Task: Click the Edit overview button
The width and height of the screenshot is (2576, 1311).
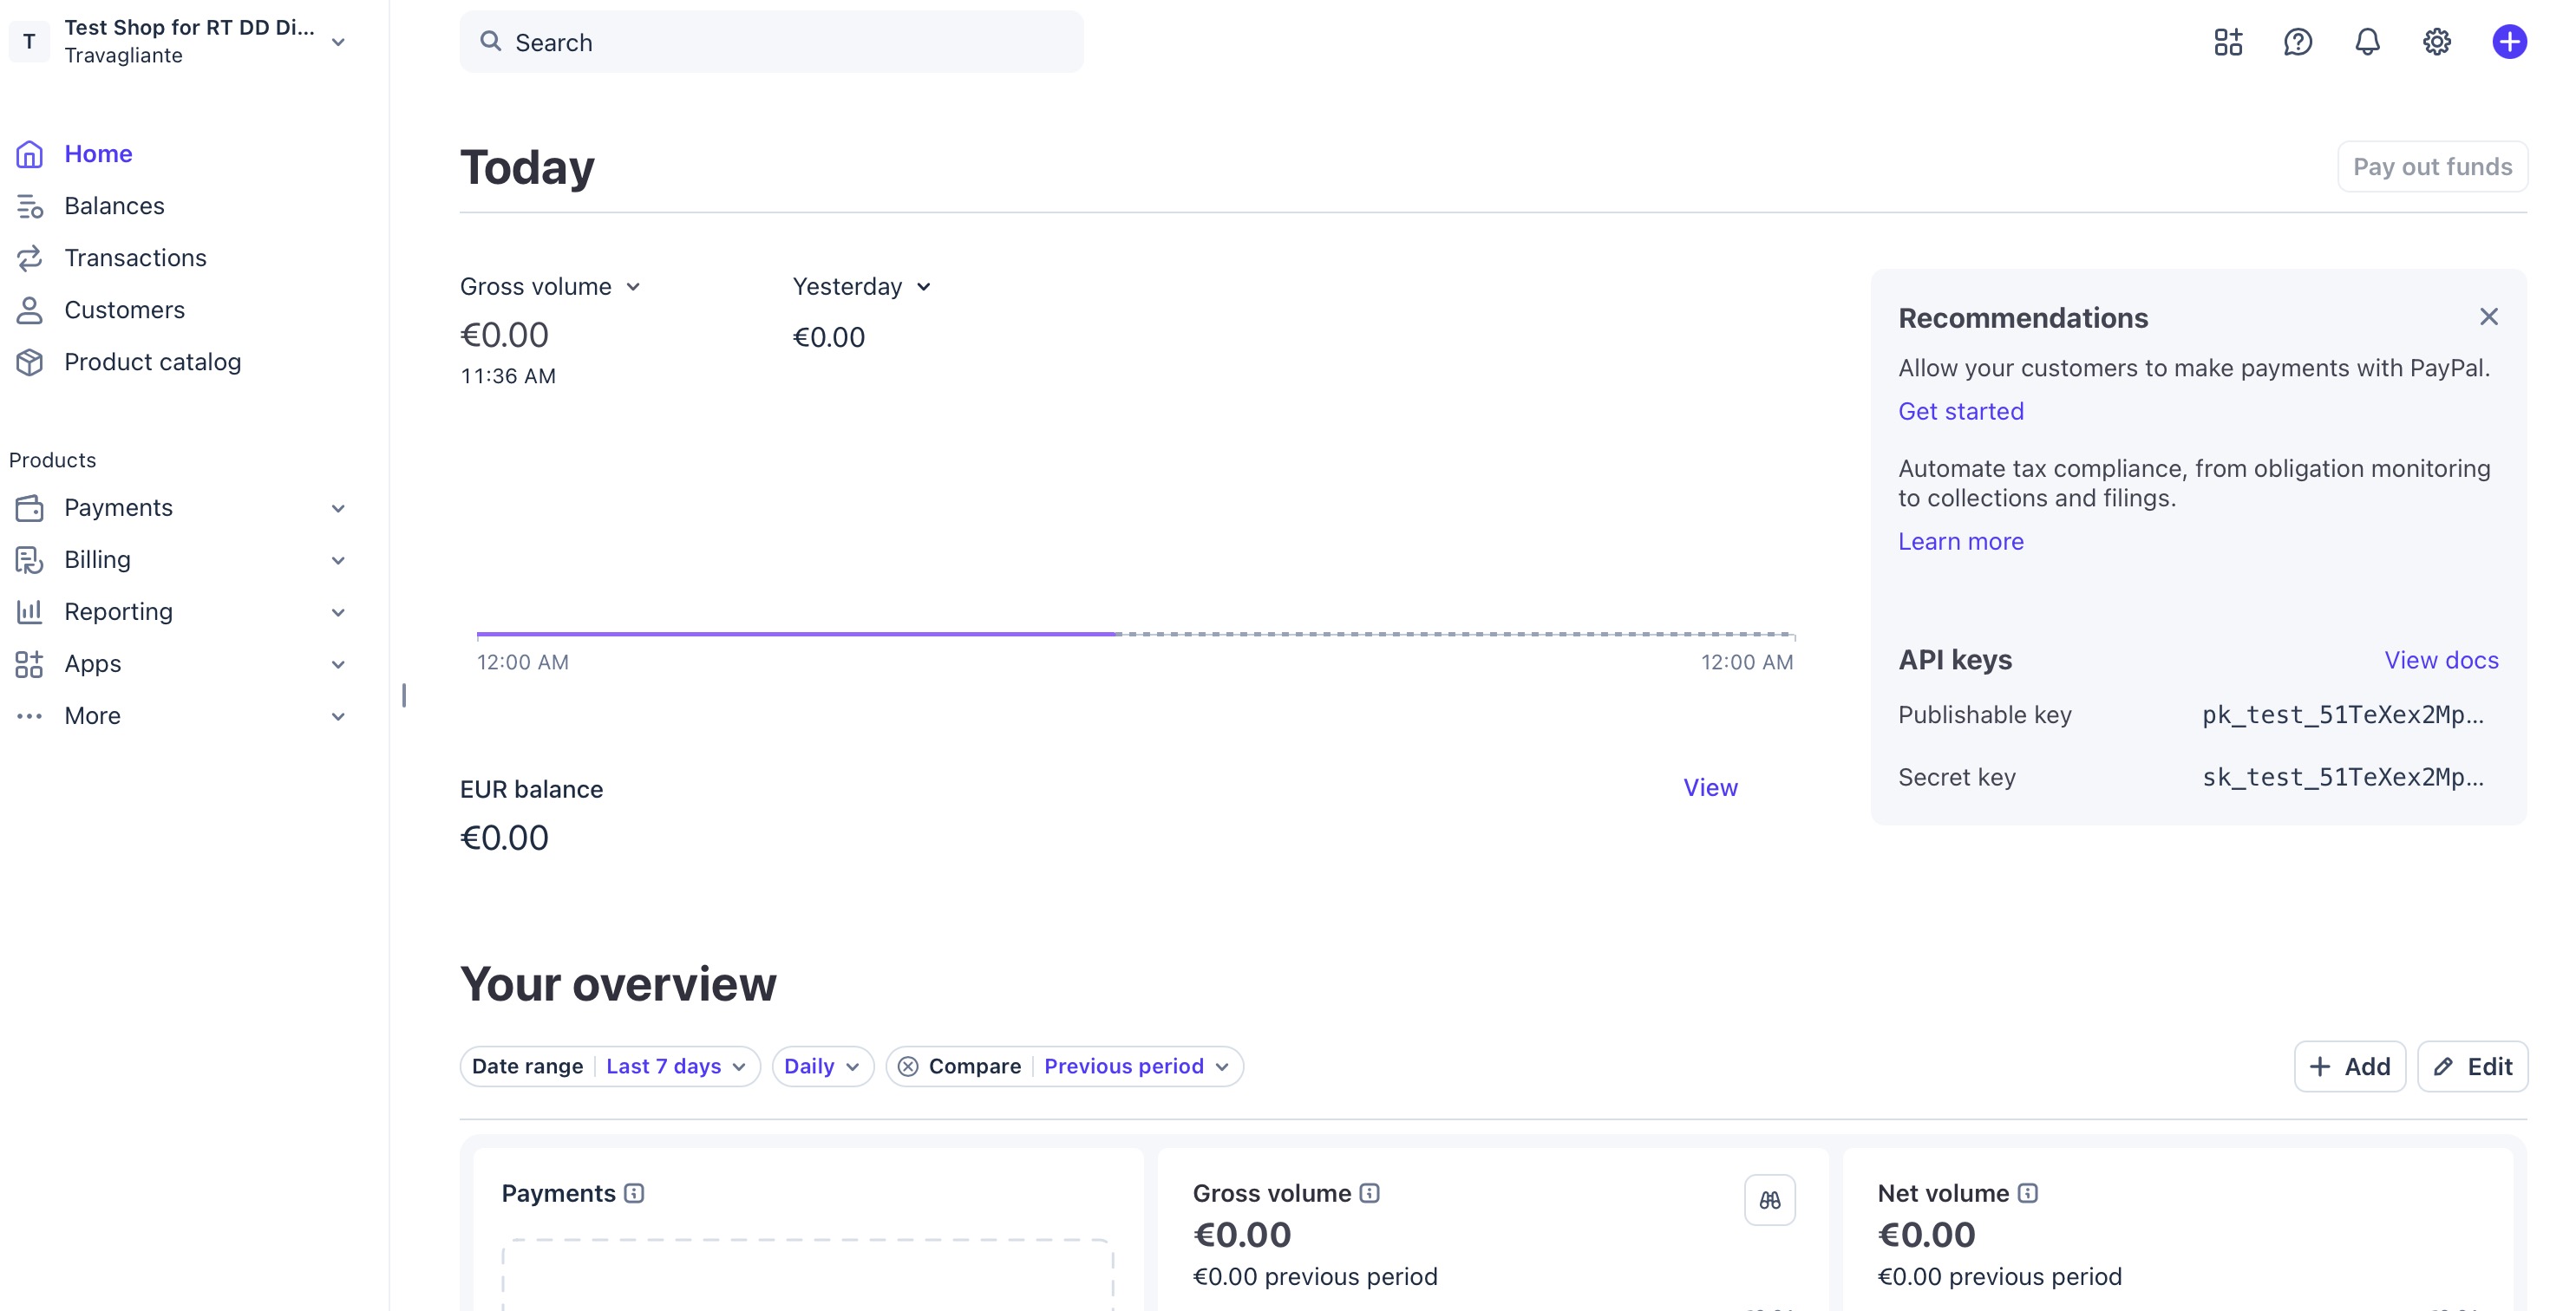Action: (2472, 1067)
